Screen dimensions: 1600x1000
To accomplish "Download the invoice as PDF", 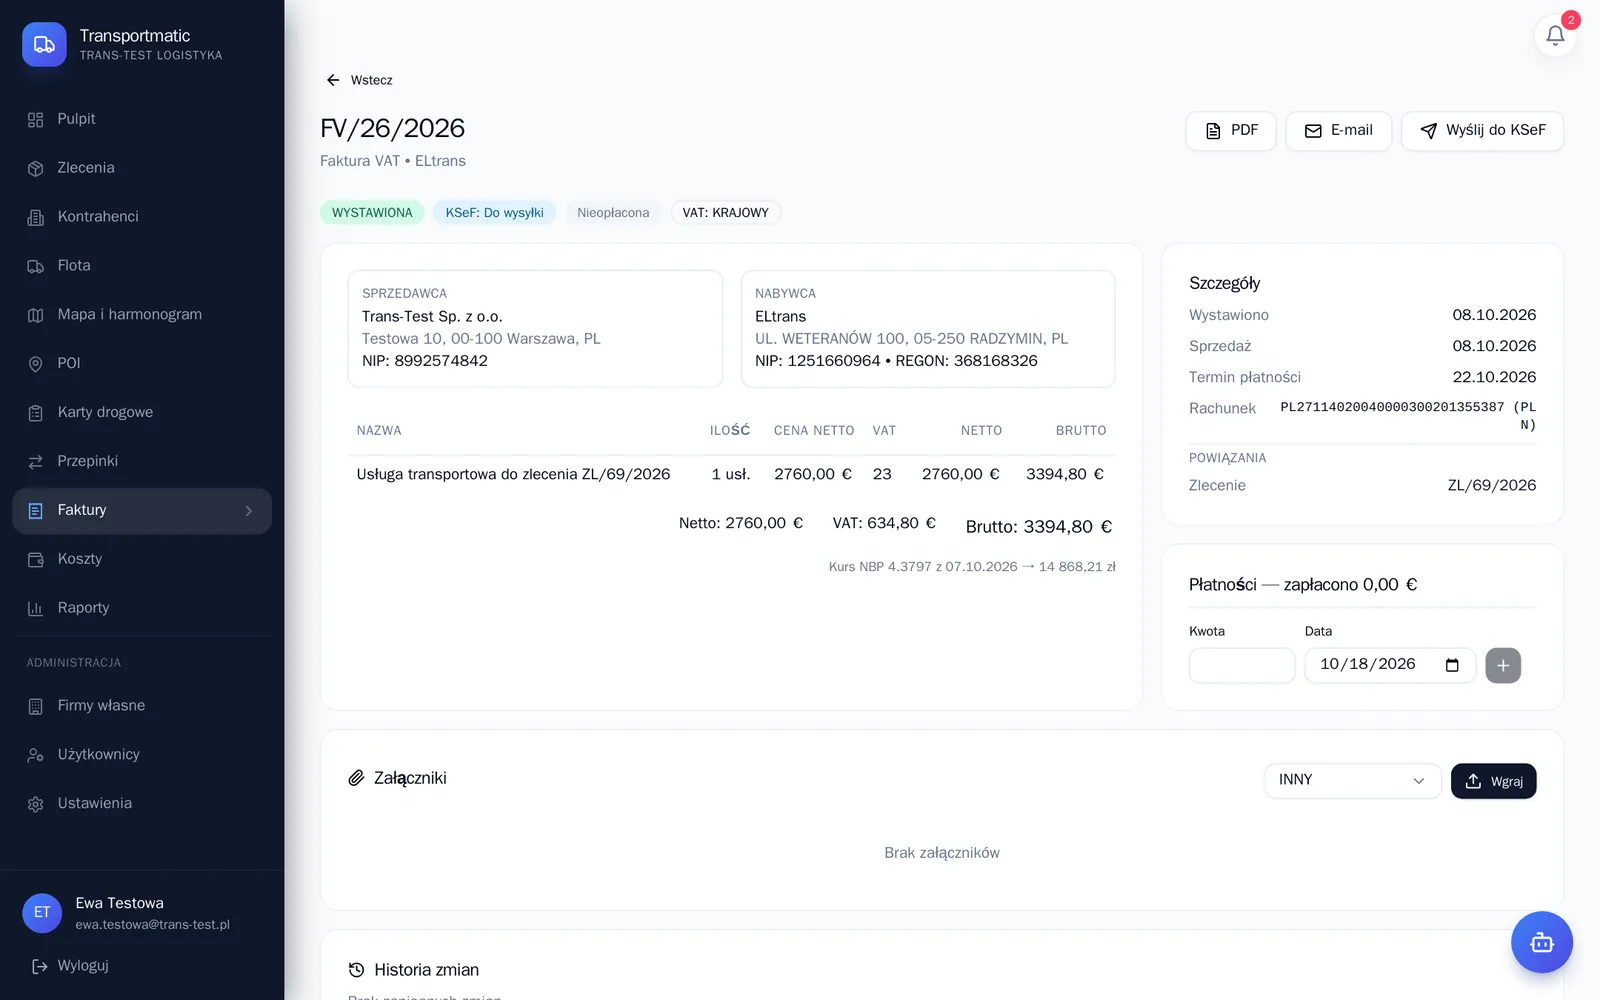I will point(1231,131).
